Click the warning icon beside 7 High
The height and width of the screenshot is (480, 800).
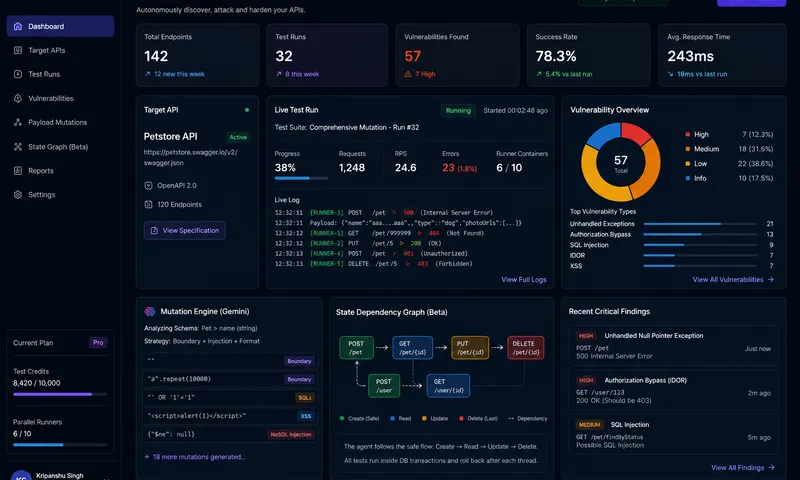click(x=408, y=74)
